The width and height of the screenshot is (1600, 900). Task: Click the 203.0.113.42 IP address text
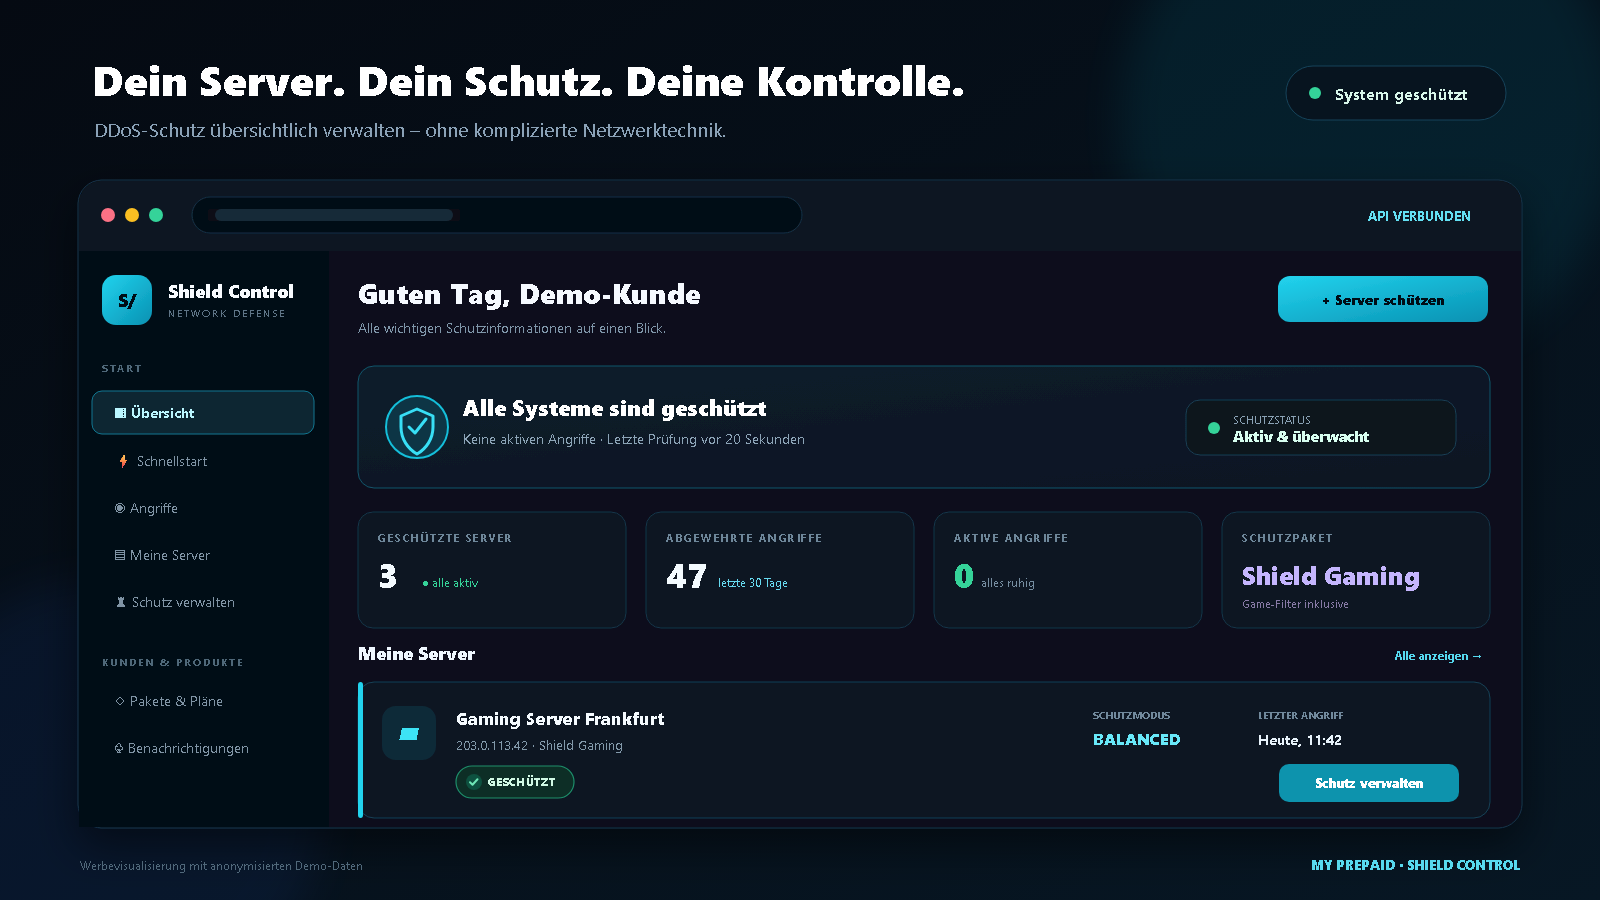tap(492, 745)
